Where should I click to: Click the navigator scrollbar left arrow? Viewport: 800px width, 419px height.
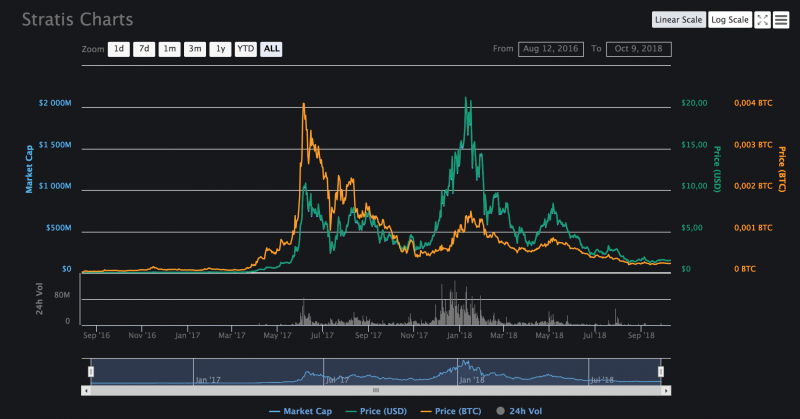click(x=86, y=390)
